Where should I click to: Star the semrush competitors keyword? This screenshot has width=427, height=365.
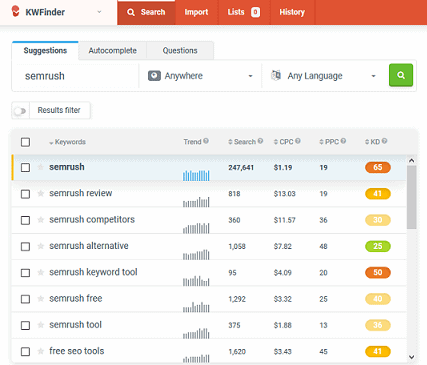41,220
